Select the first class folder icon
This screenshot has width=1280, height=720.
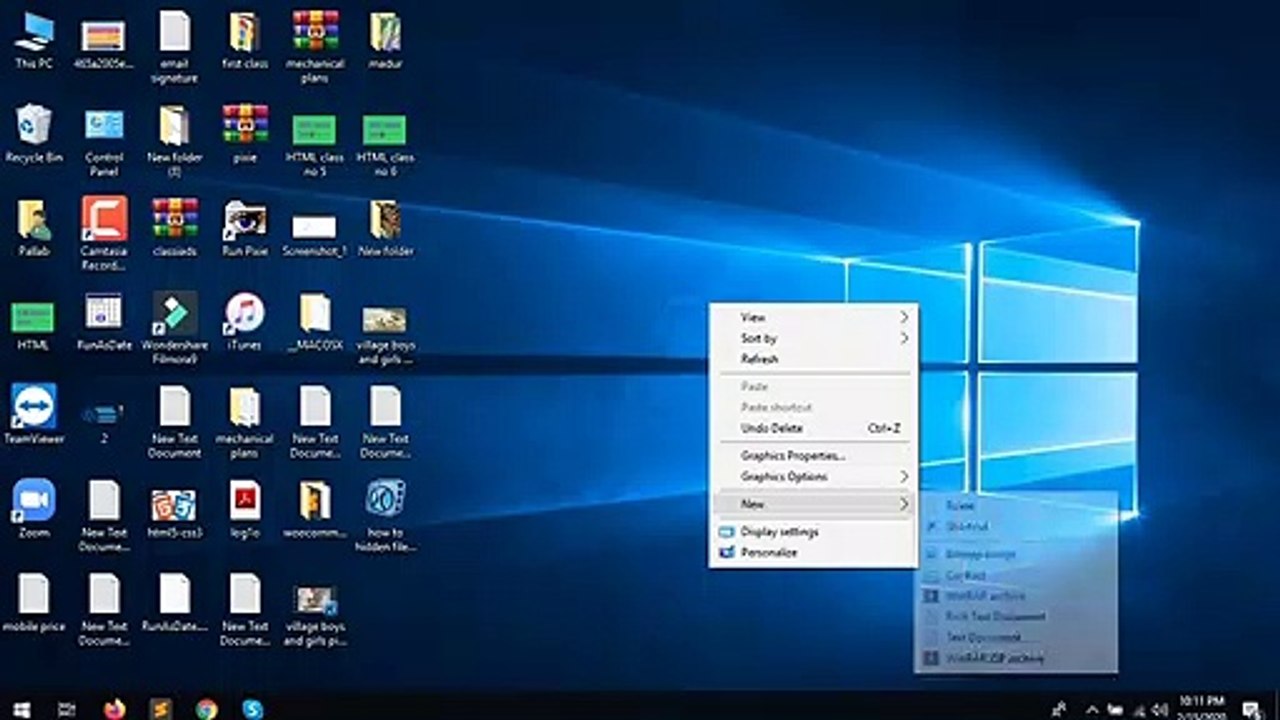click(x=244, y=41)
